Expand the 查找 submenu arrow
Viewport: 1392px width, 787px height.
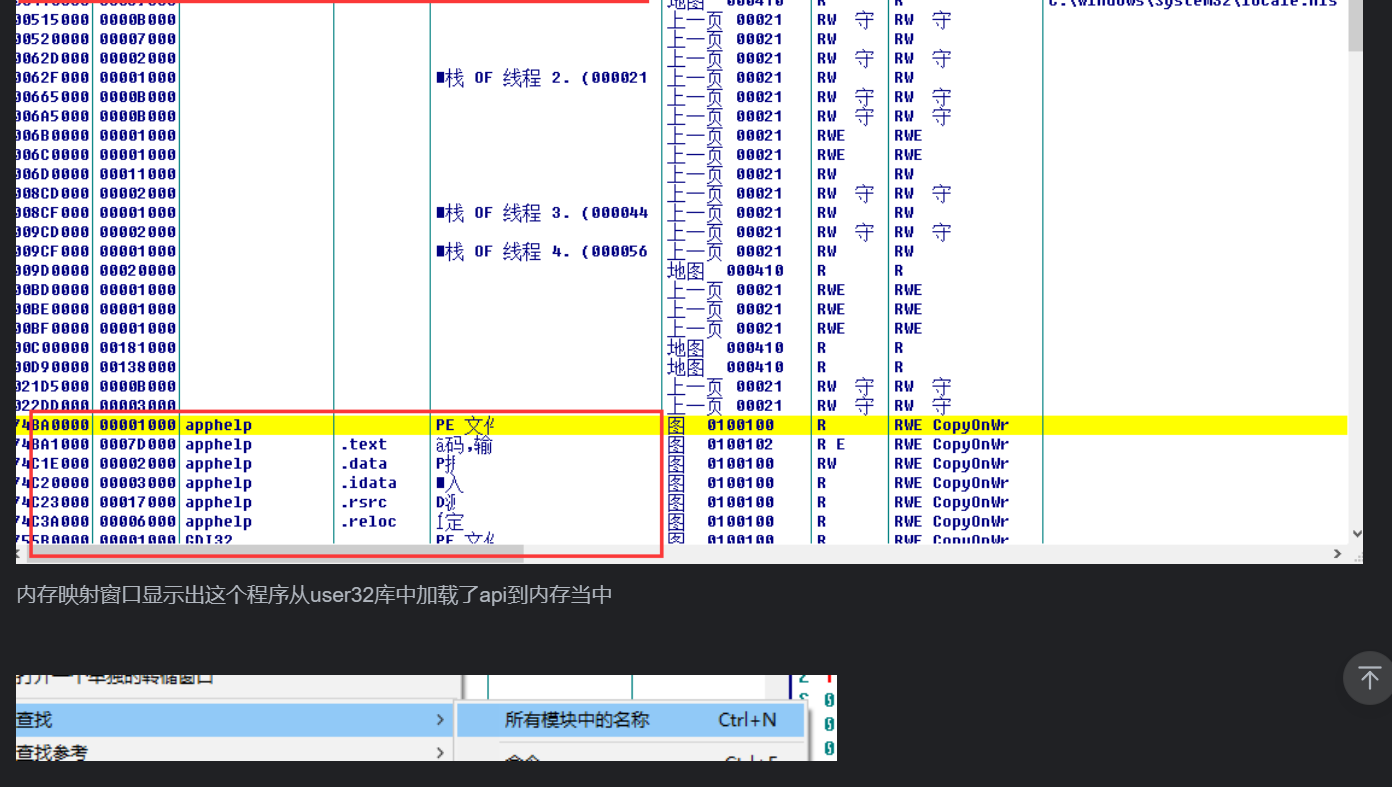tap(440, 720)
